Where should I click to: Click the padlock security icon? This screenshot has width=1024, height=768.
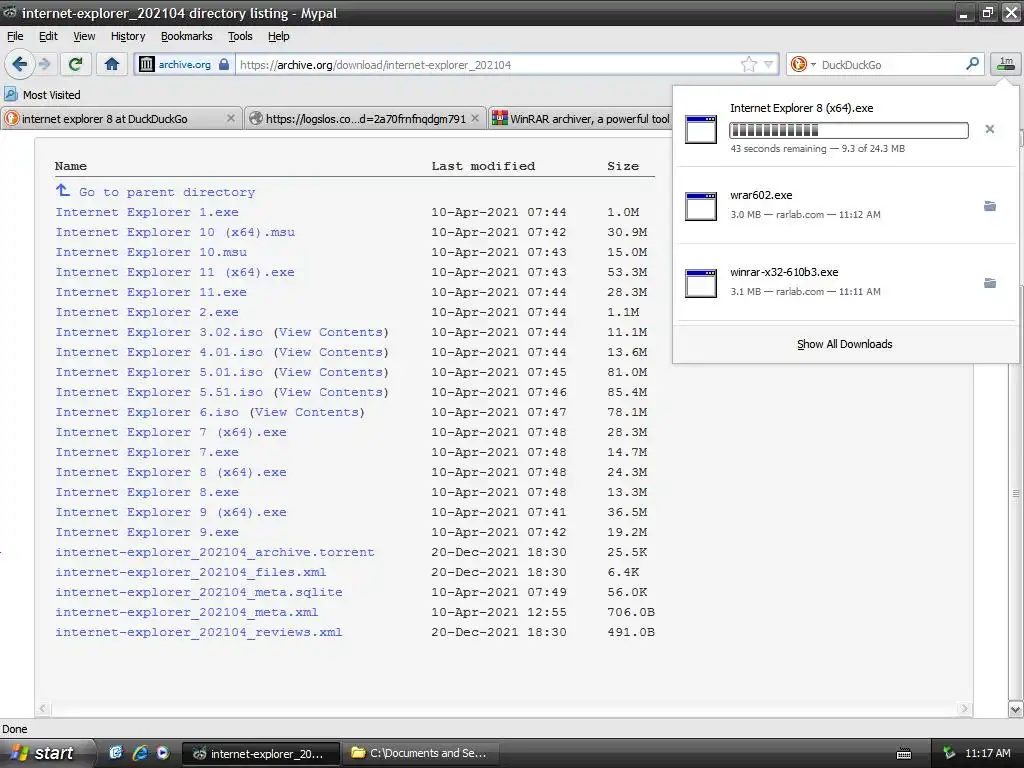pyautogui.click(x=224, y=64)
